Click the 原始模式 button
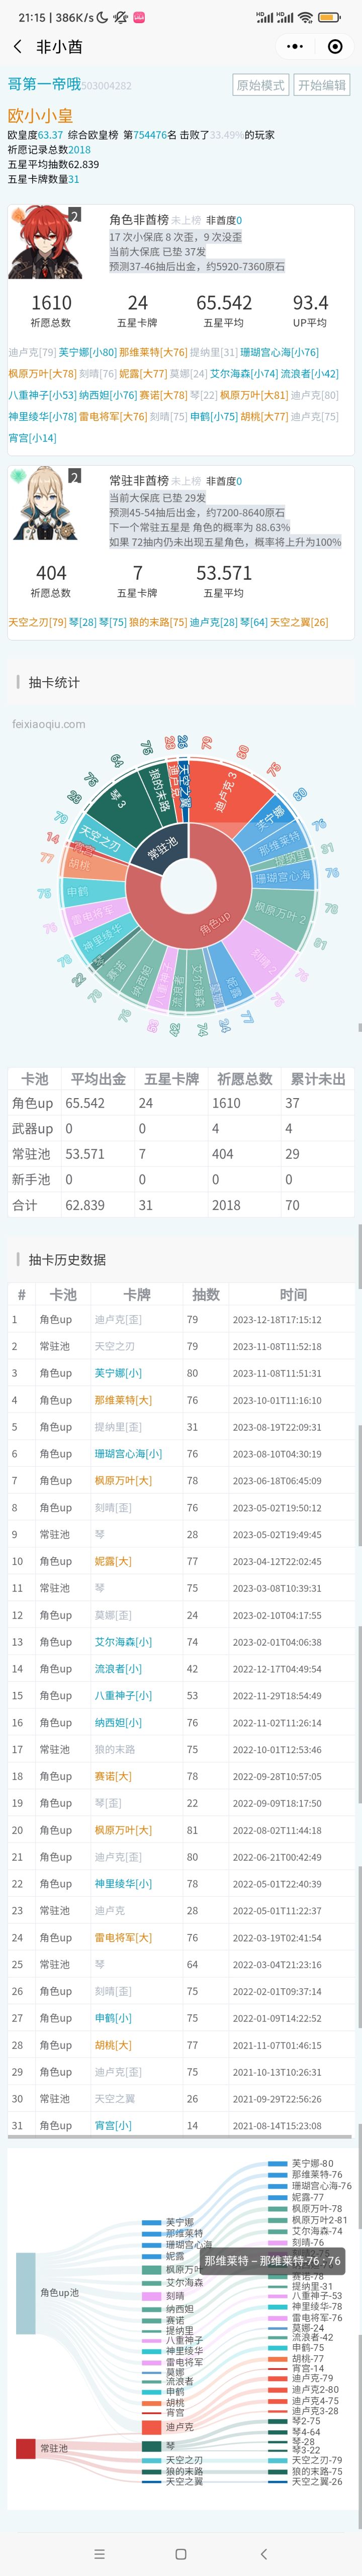Image resolution: width=362 pixels, height=2576 pixels. (260, 85)
